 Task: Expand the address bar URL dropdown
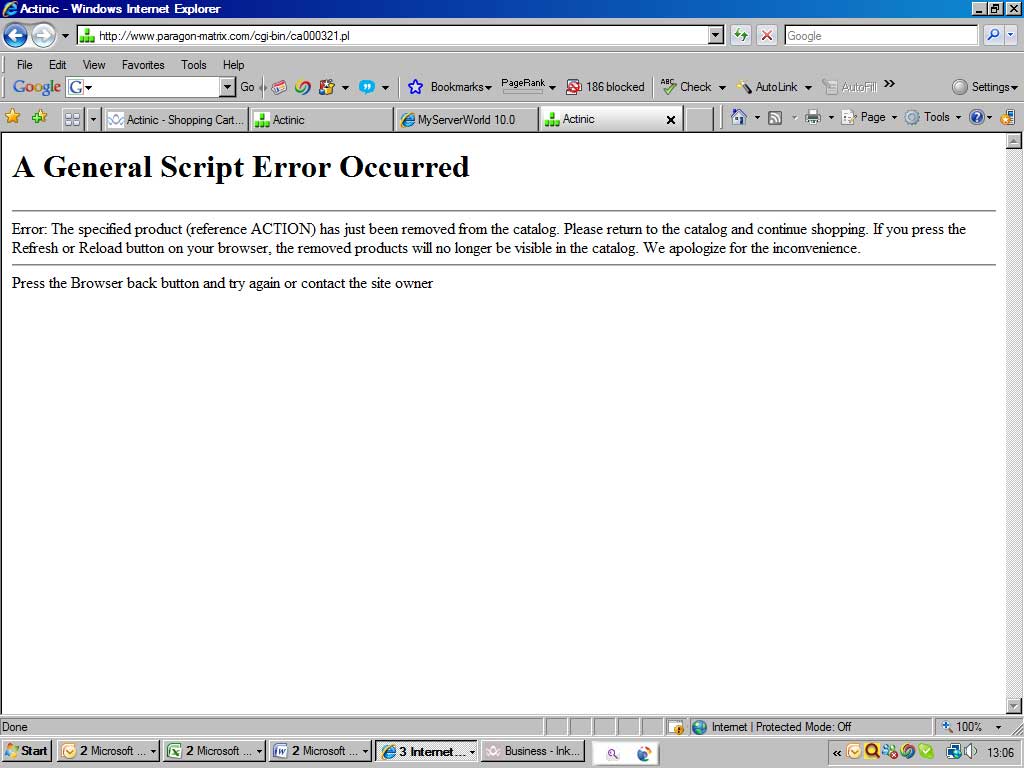(715, 36)
